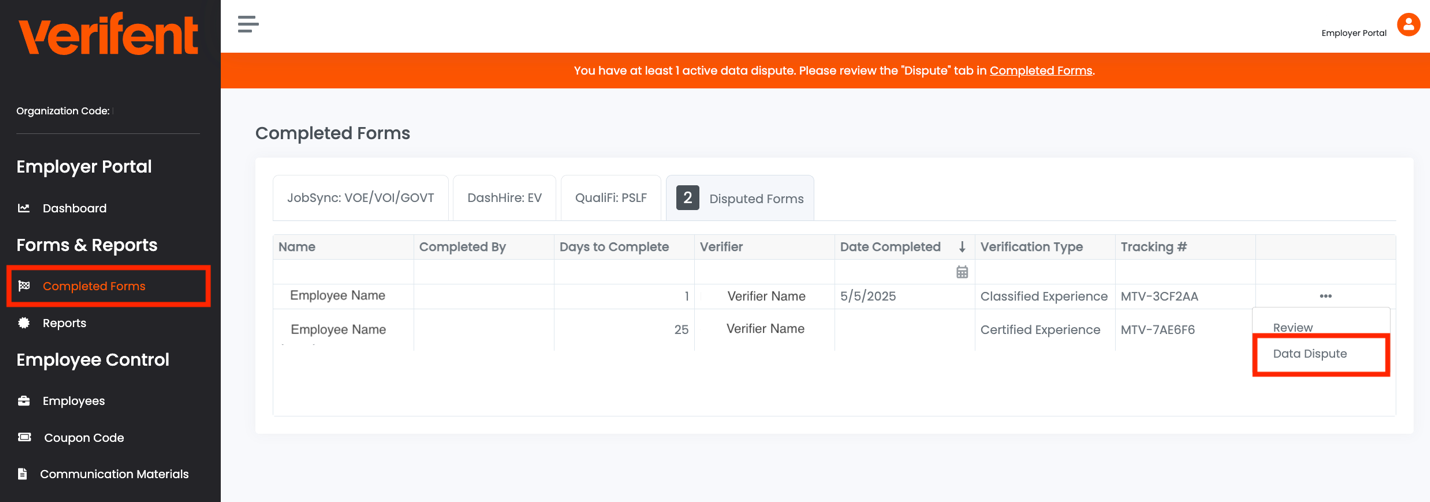This screenshot has height=502, width=1430.
Task: Open the QualiFi: PSLF tab
Action: (611, 198)
